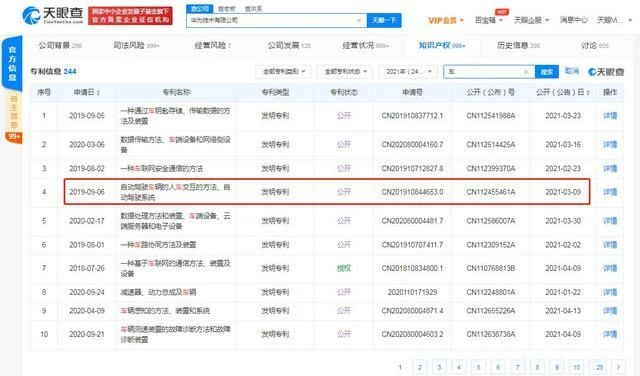This screenshot has height=376, width=640.
Task: Go to results page 3
Action: point(439,367)
